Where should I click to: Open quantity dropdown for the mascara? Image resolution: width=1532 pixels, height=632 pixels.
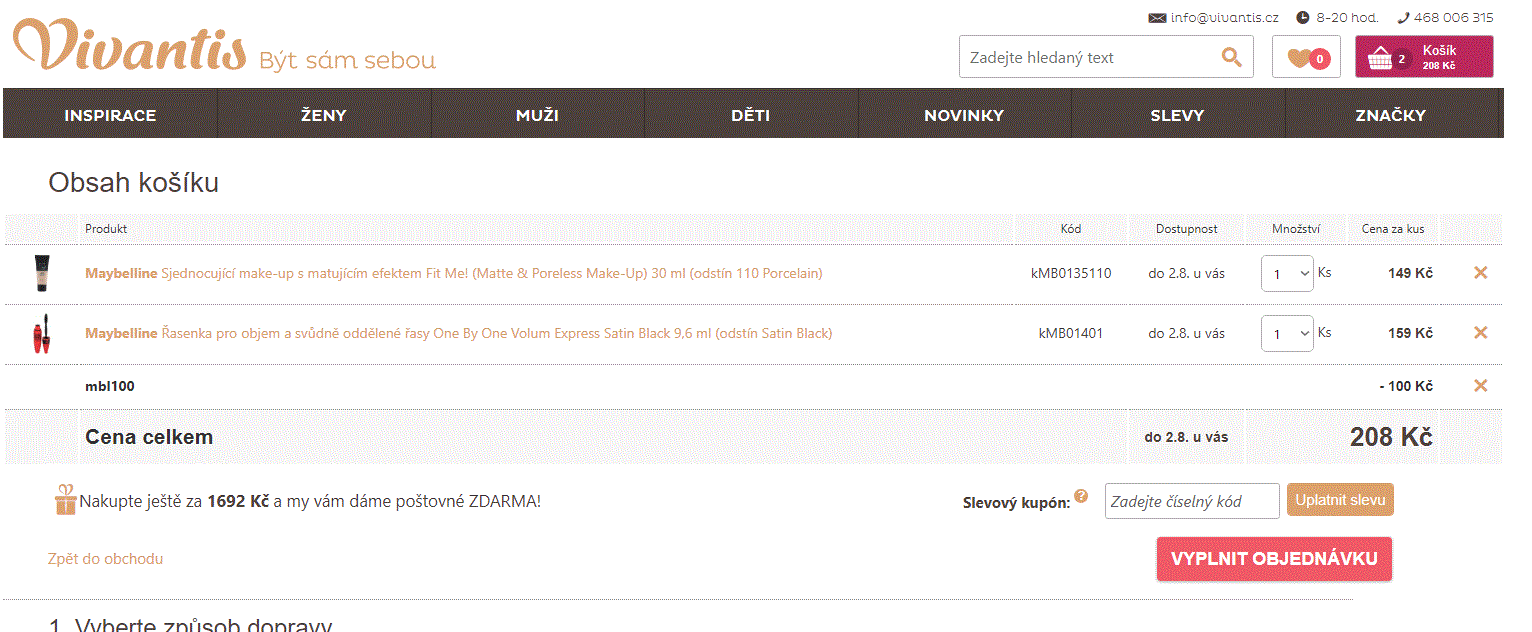click(x=1287, y=333)
